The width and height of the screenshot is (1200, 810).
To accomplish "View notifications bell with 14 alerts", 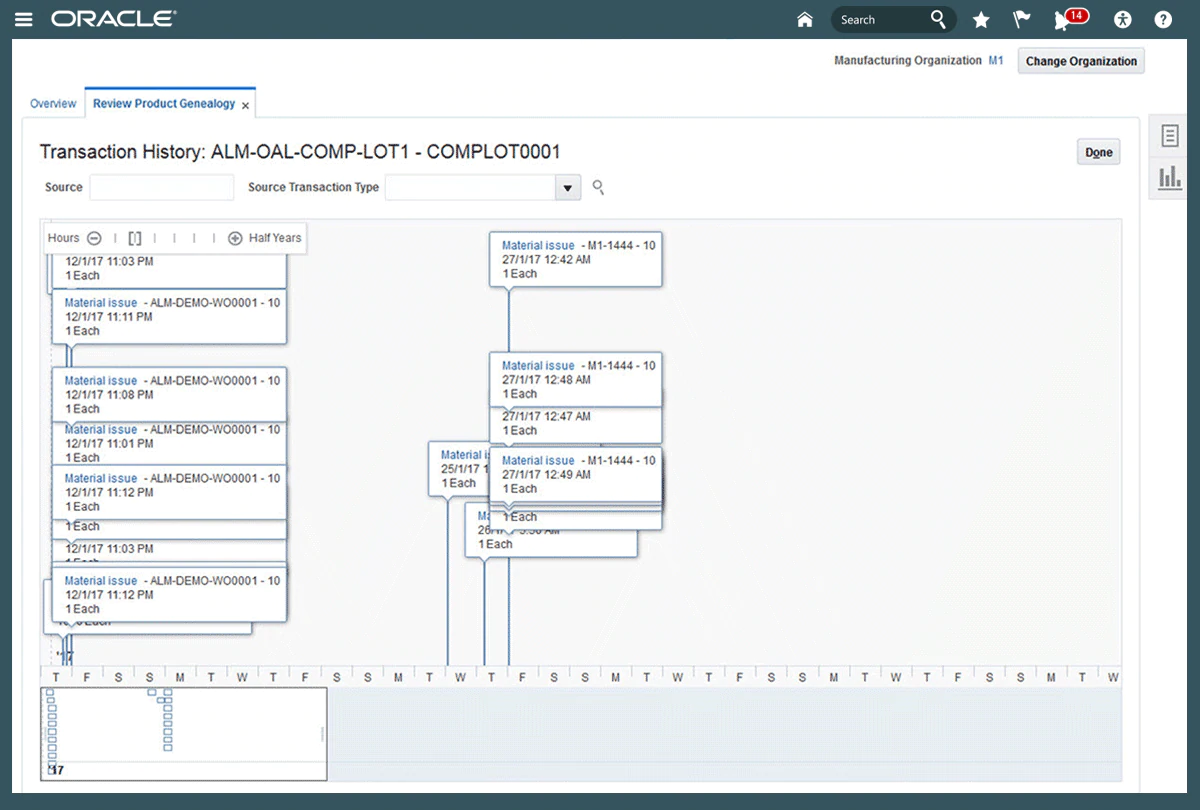I will (x=1066, y=19).
